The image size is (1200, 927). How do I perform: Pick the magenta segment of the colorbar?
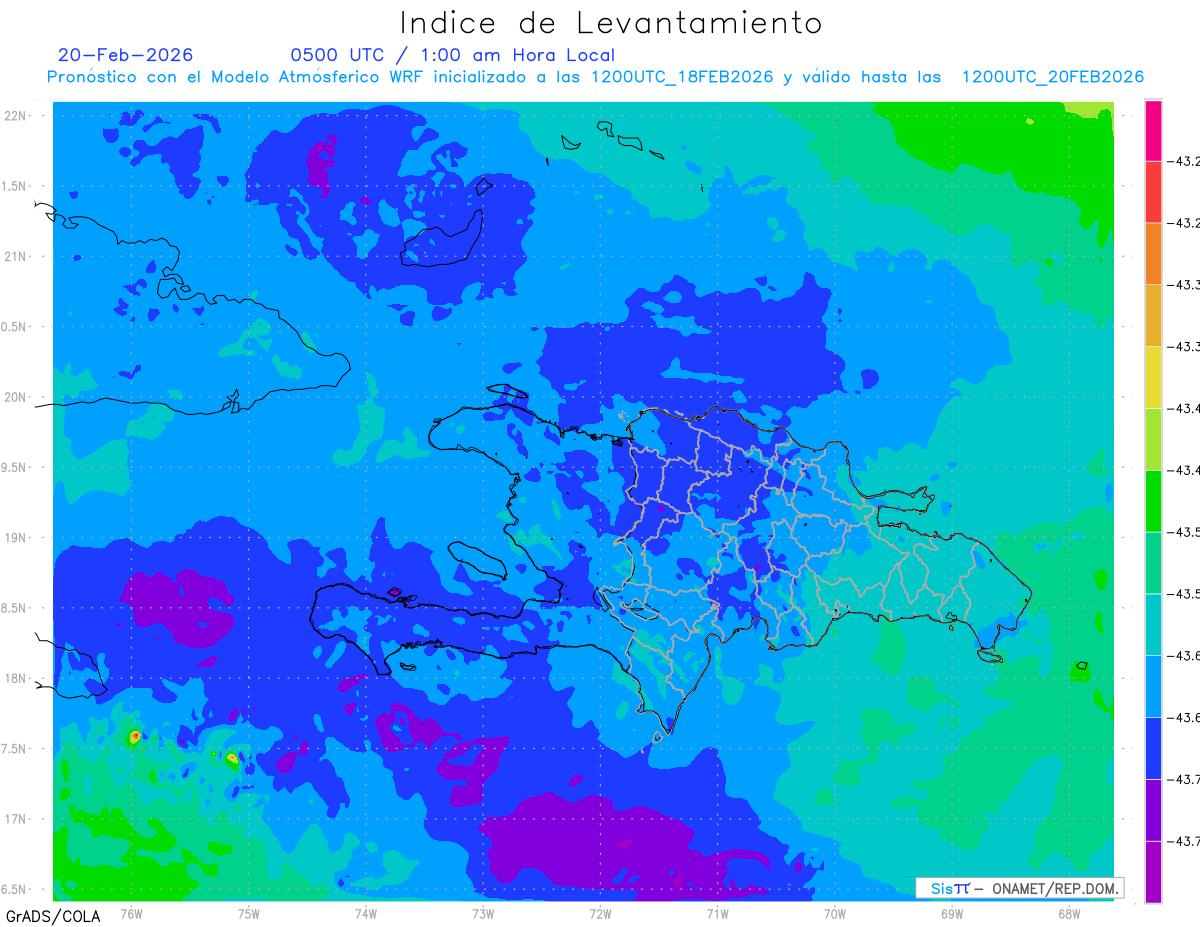click(1153, 131)
